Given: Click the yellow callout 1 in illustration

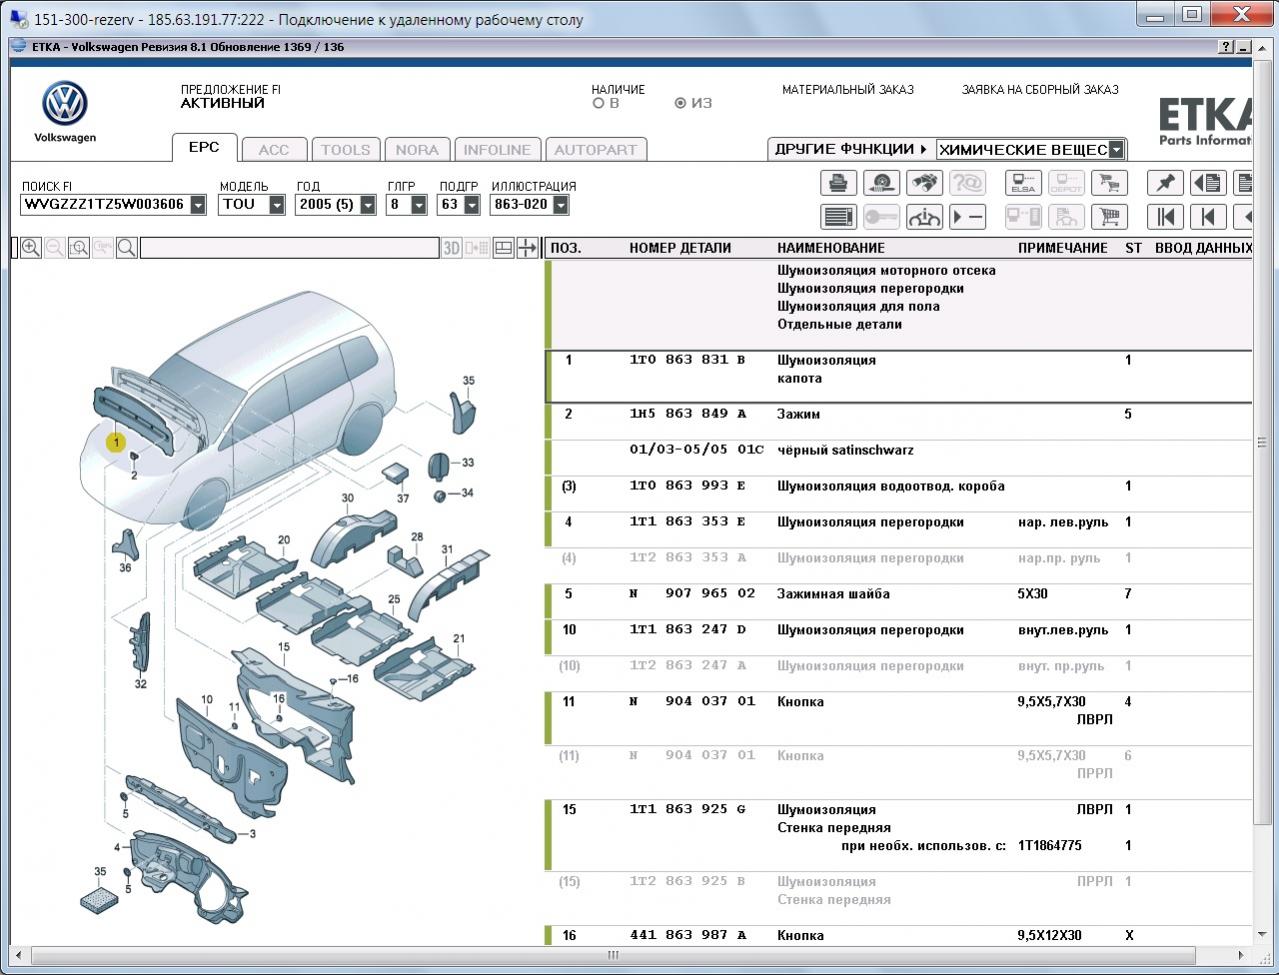Looking at the screenshot, I should point(117,441).
